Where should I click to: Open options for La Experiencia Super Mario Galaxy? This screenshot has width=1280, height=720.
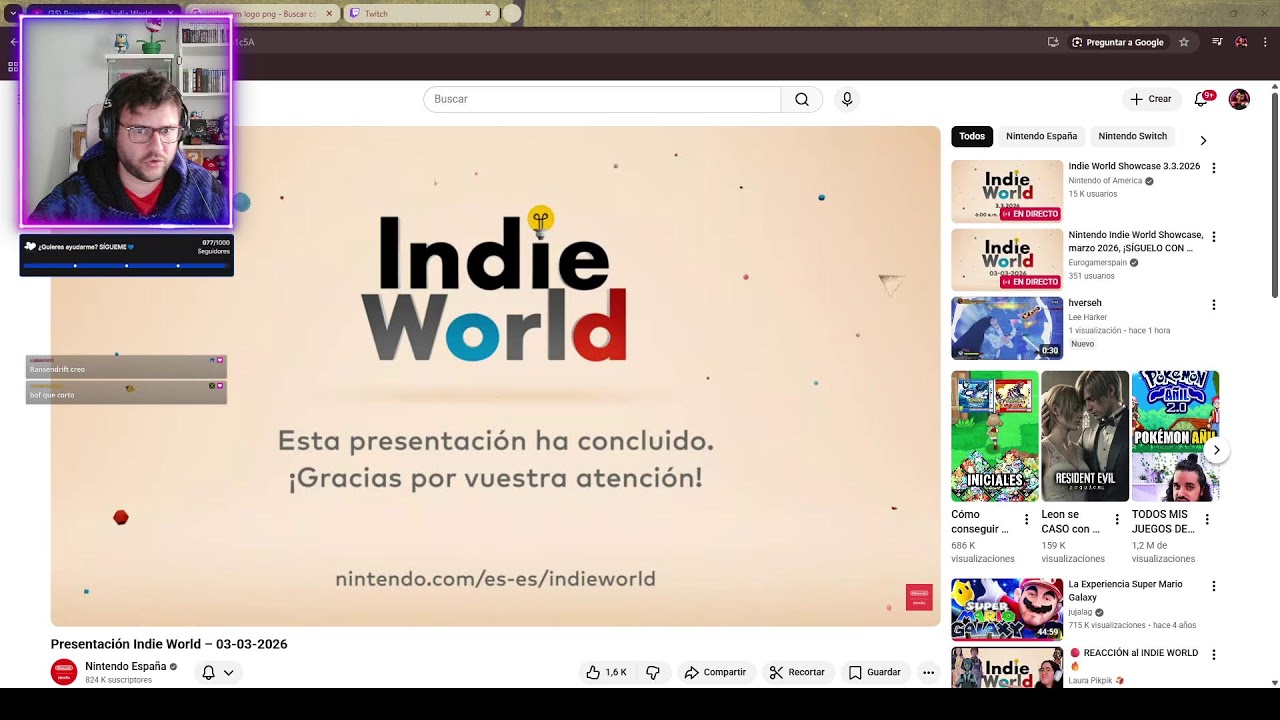(x=1214, y=586)
